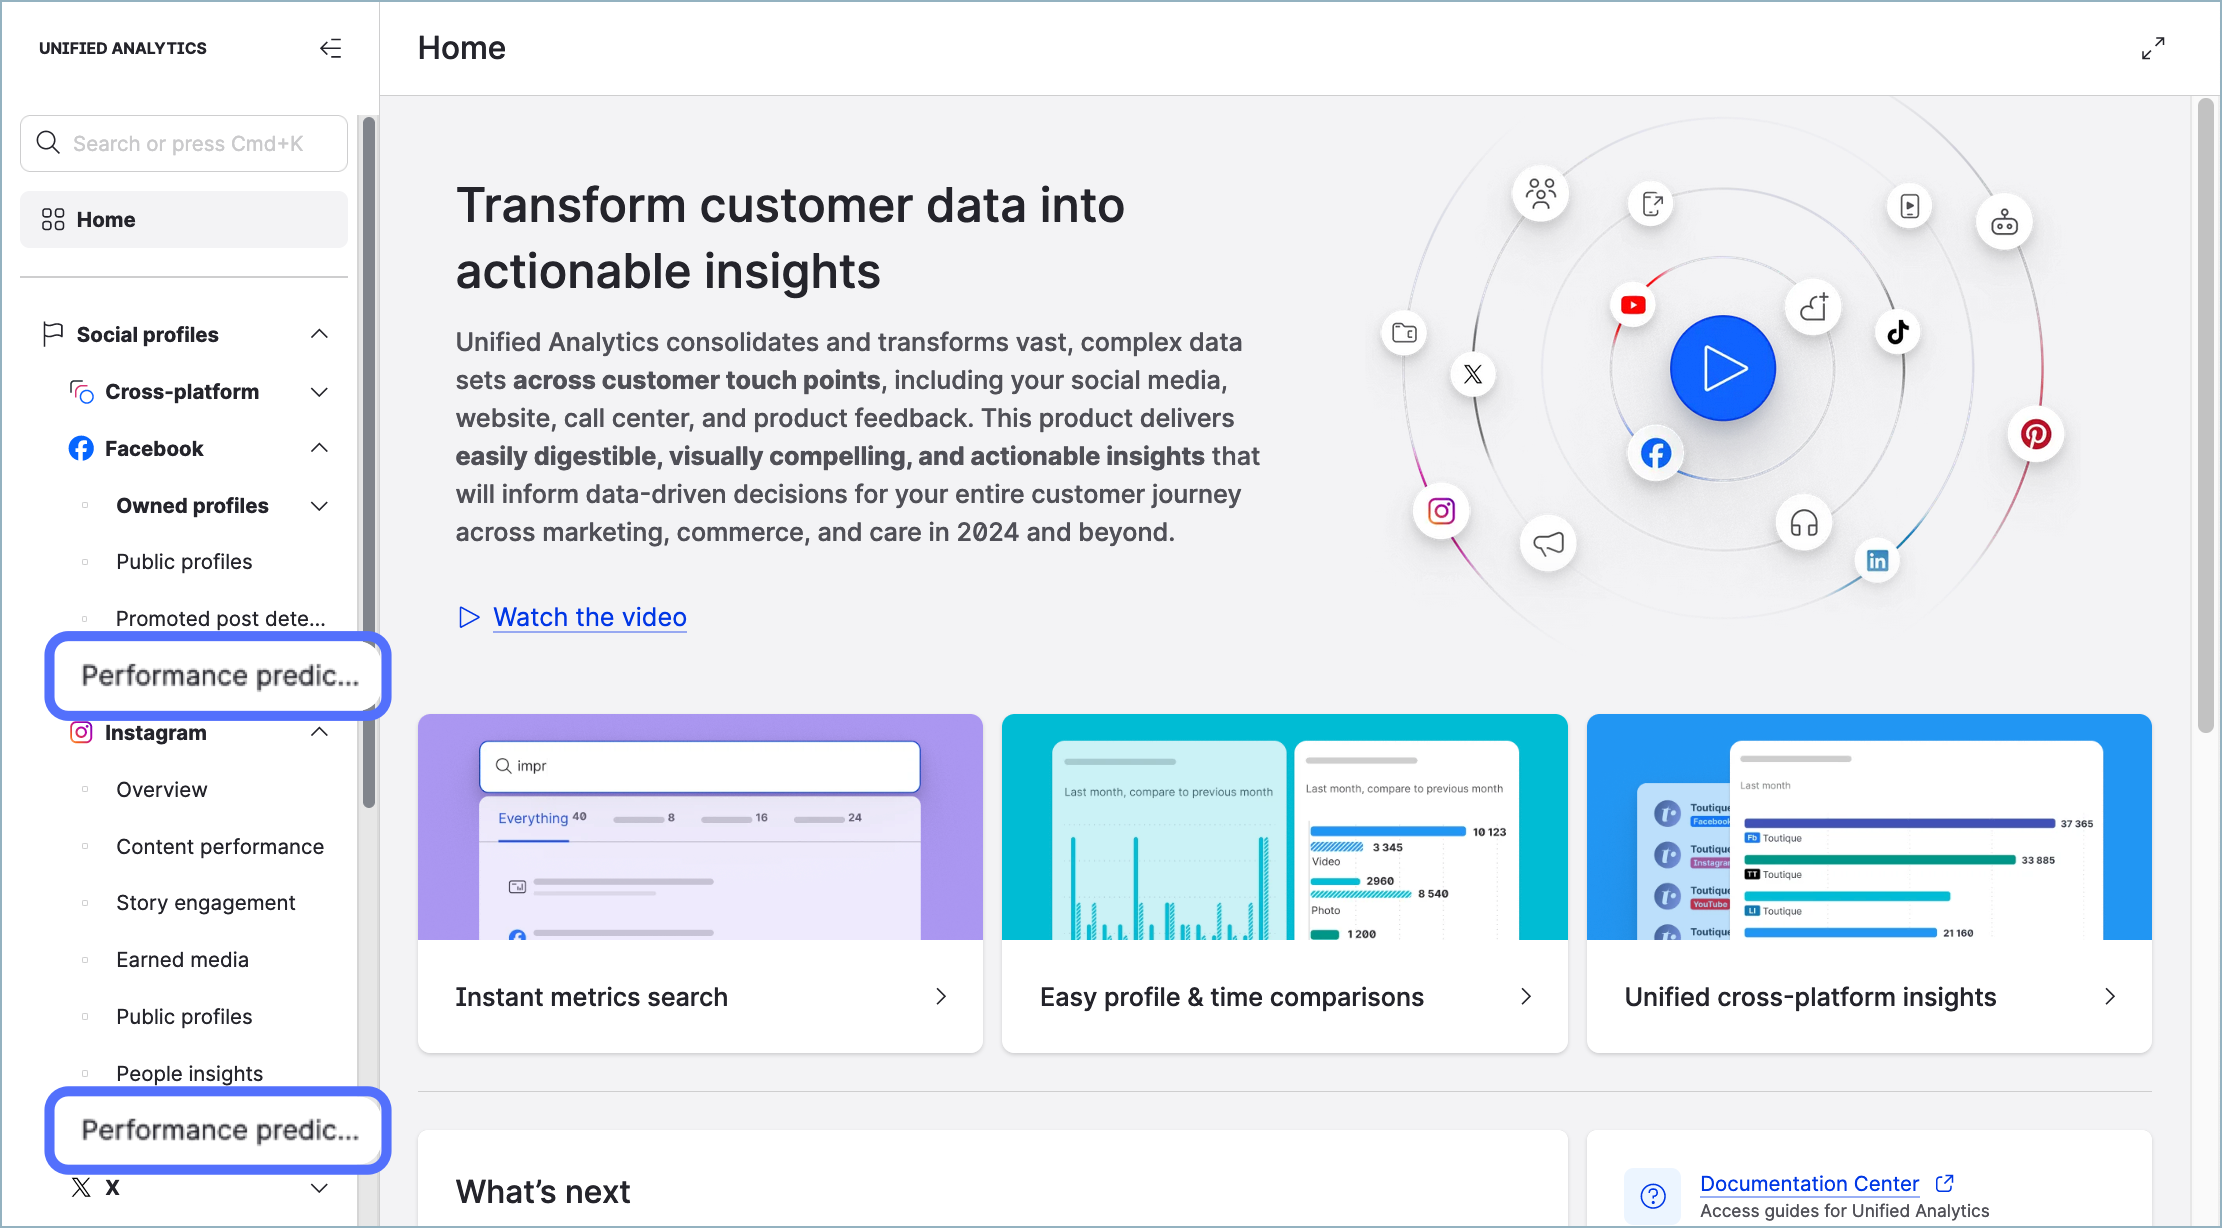The width and height of the screenshot is (2222, 1228).
Task: Click the play button in the center of the diagram
Action: (1722, 367)
